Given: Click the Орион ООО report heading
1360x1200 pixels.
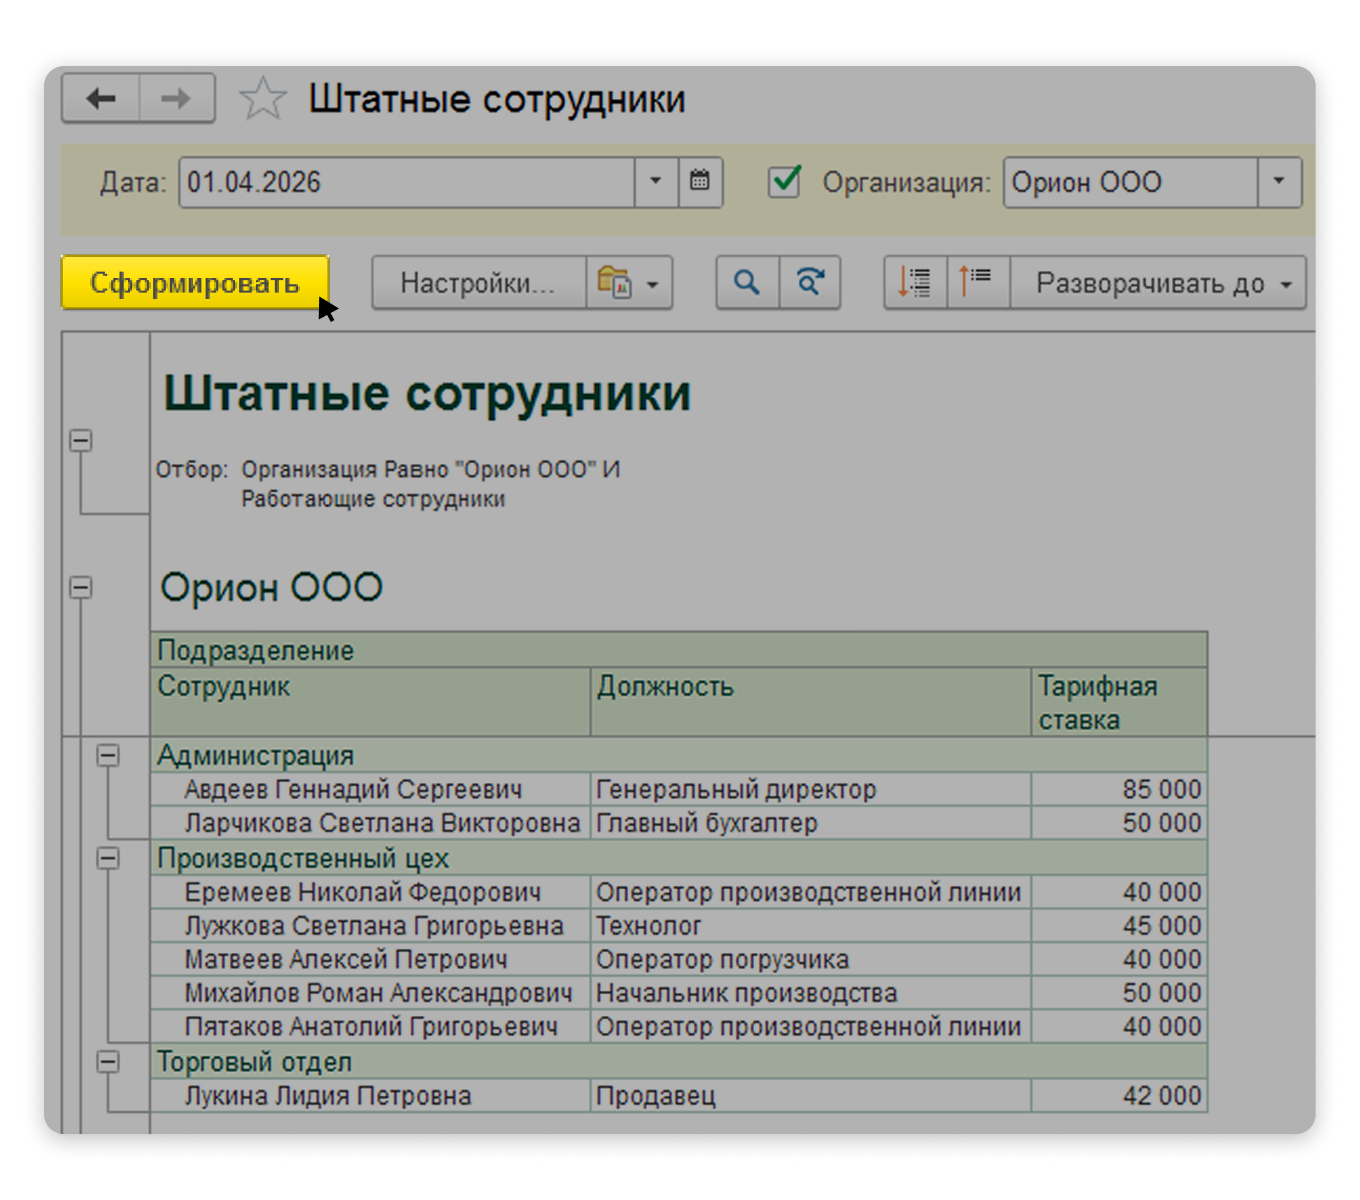Looking at the screenshot, I should pos(271,587).
